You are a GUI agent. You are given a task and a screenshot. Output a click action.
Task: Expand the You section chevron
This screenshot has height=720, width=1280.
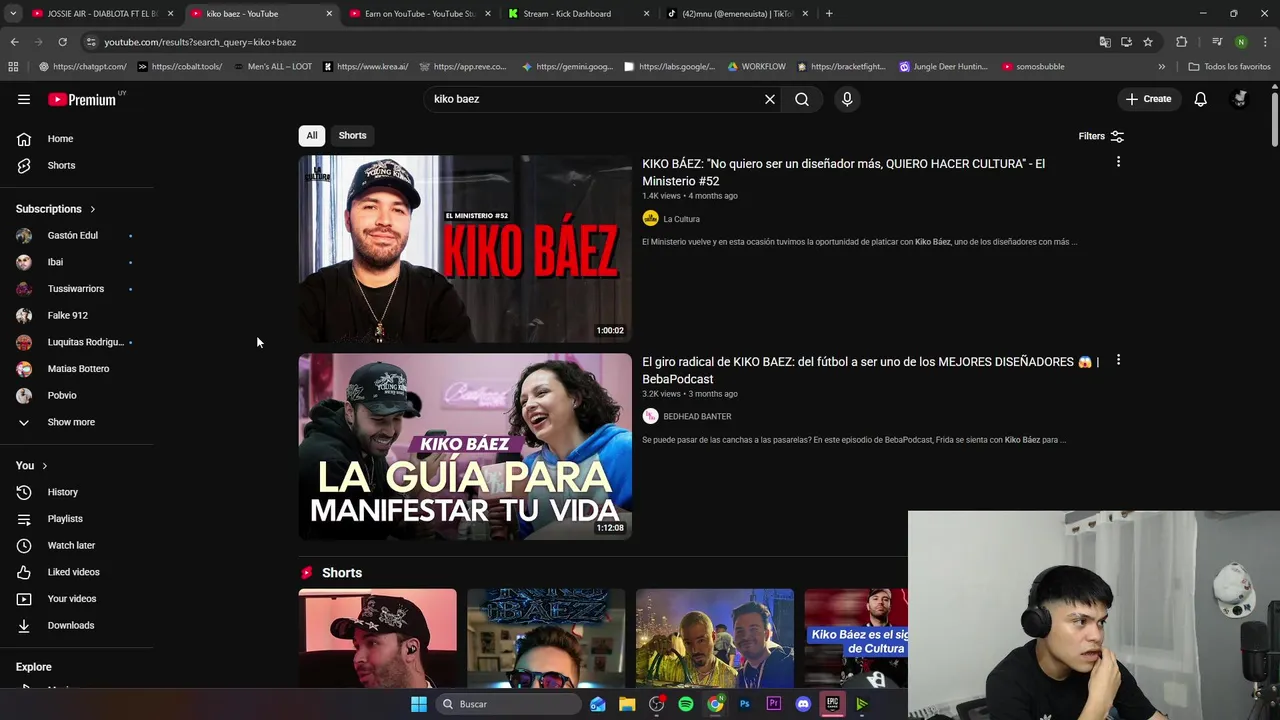click(x=44, y=466)
